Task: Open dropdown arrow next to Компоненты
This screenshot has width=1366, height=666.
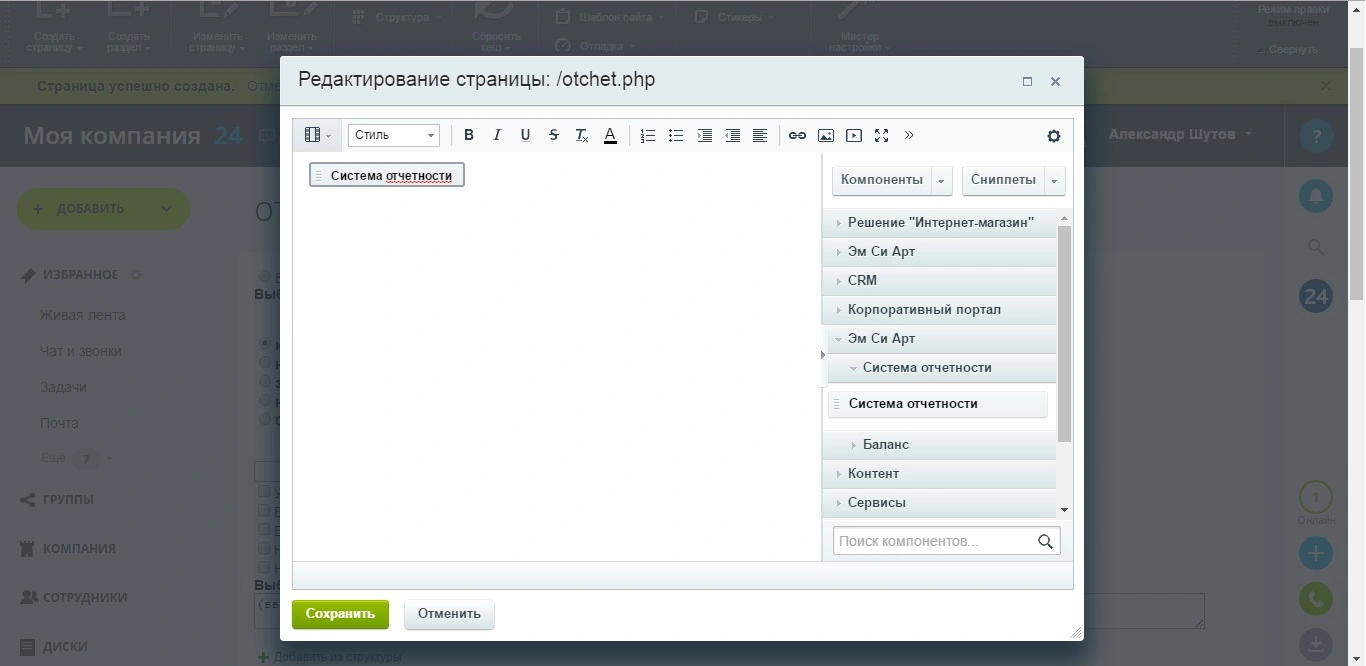Action: tap(940, 180)
